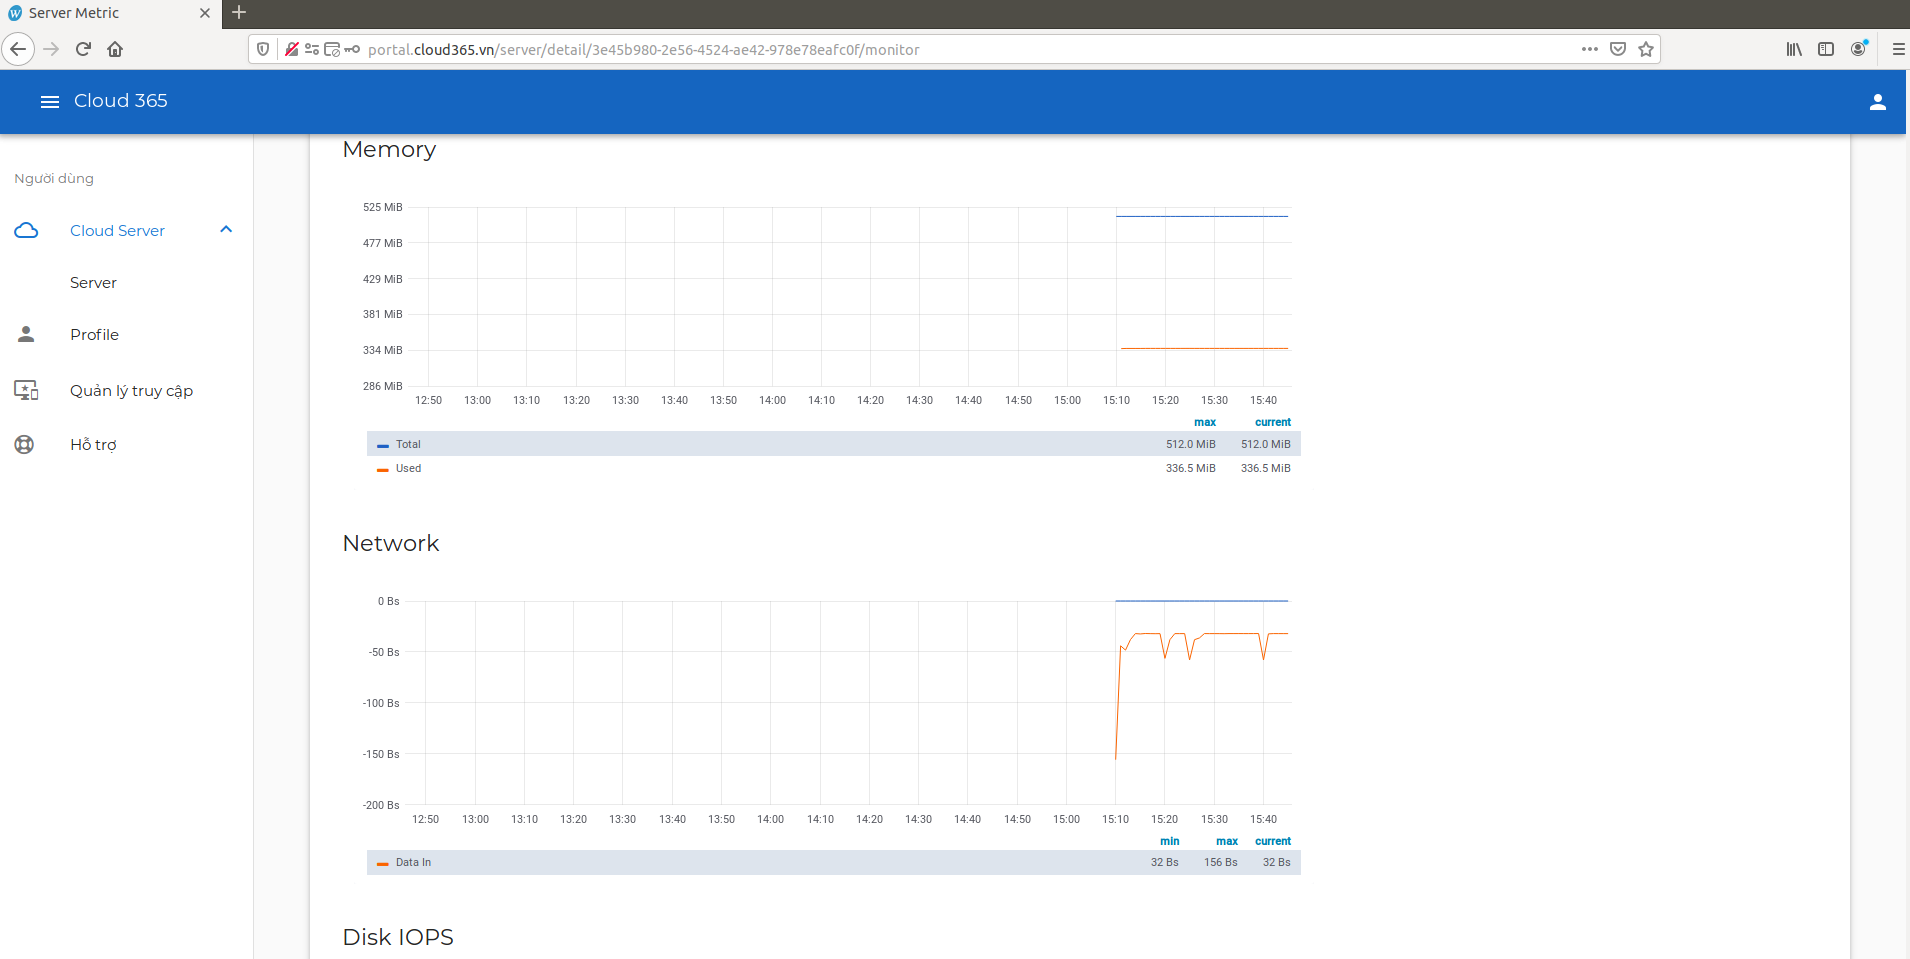
Task: Collapse the Cloud Server menu chevron
Action: tap(226, 230)
